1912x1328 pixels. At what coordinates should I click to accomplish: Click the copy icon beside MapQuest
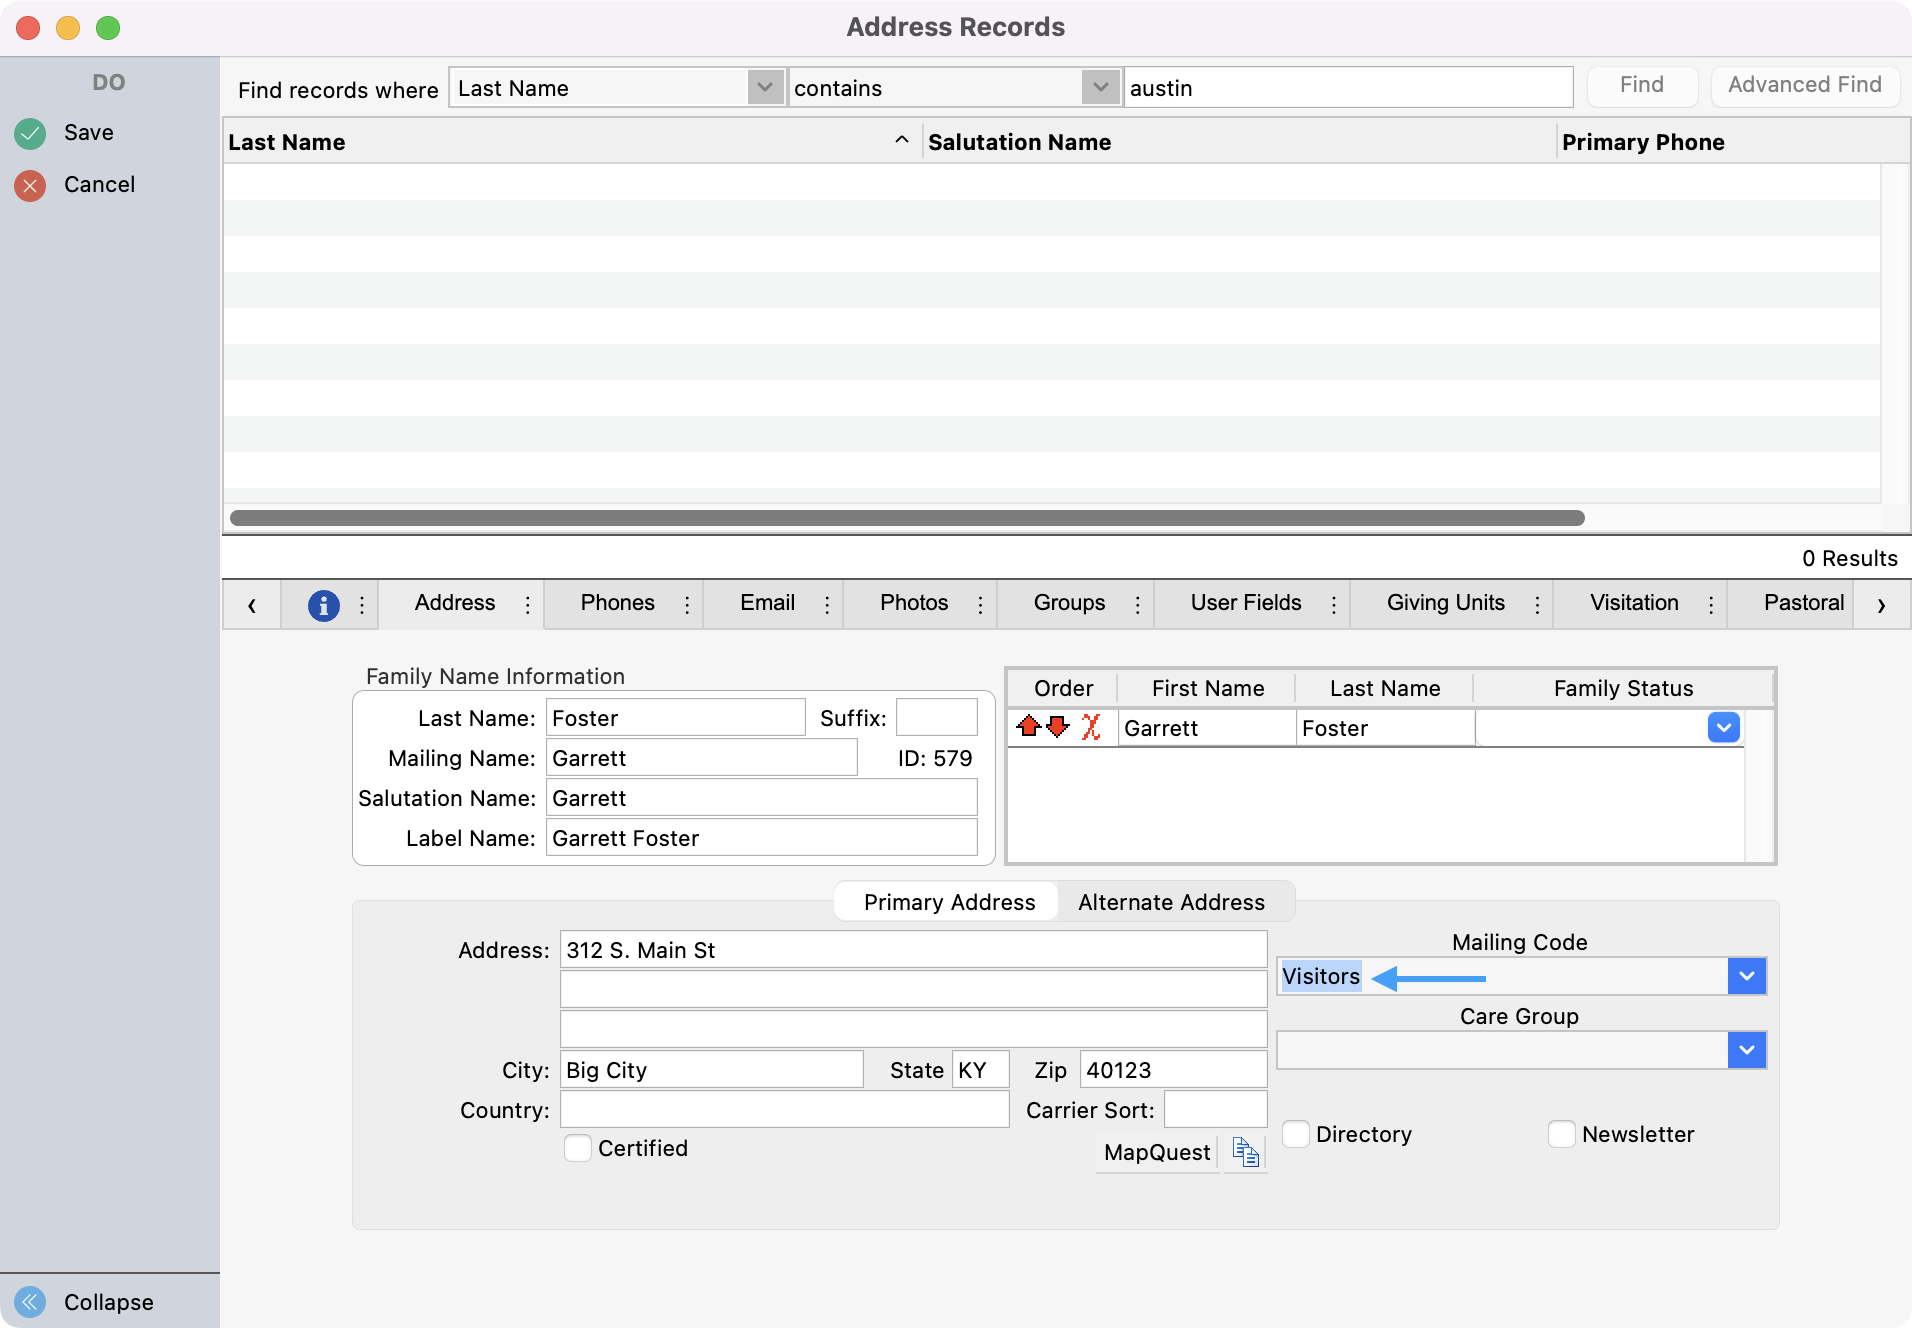[x=1244, y=1152]
